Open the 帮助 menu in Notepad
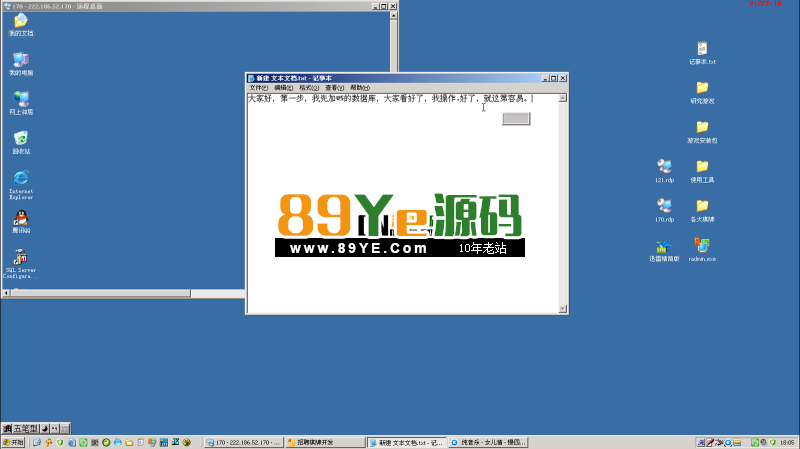Viewport: 800px width, 449px height. [x=360, y=88]
